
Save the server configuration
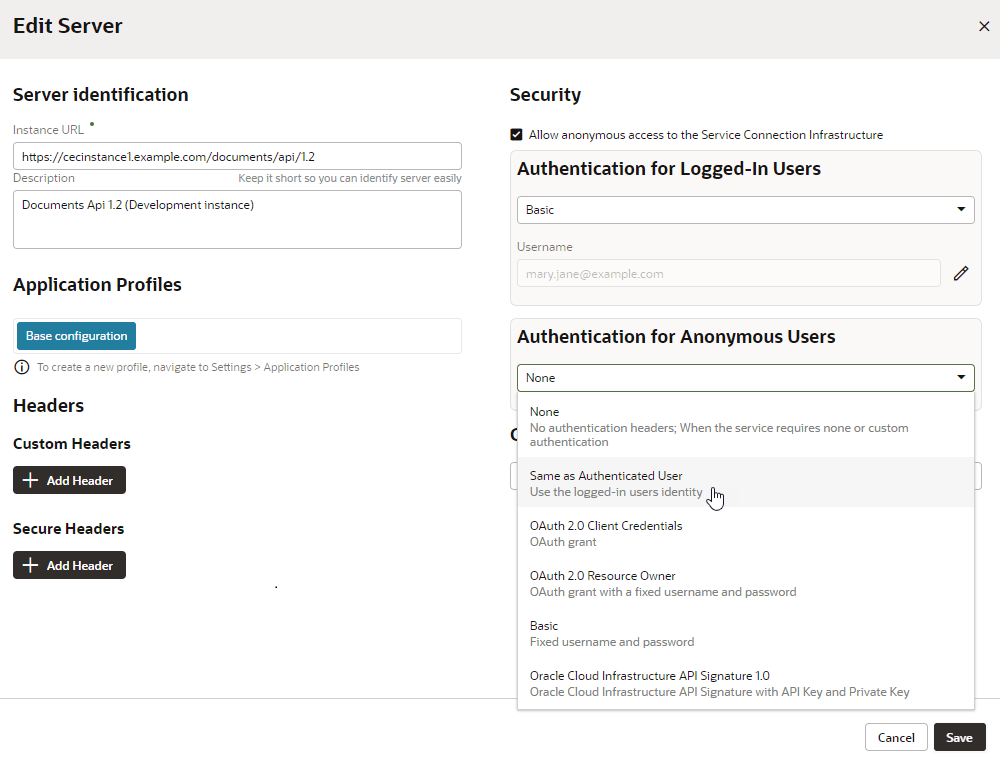click(x=959, y=737)
